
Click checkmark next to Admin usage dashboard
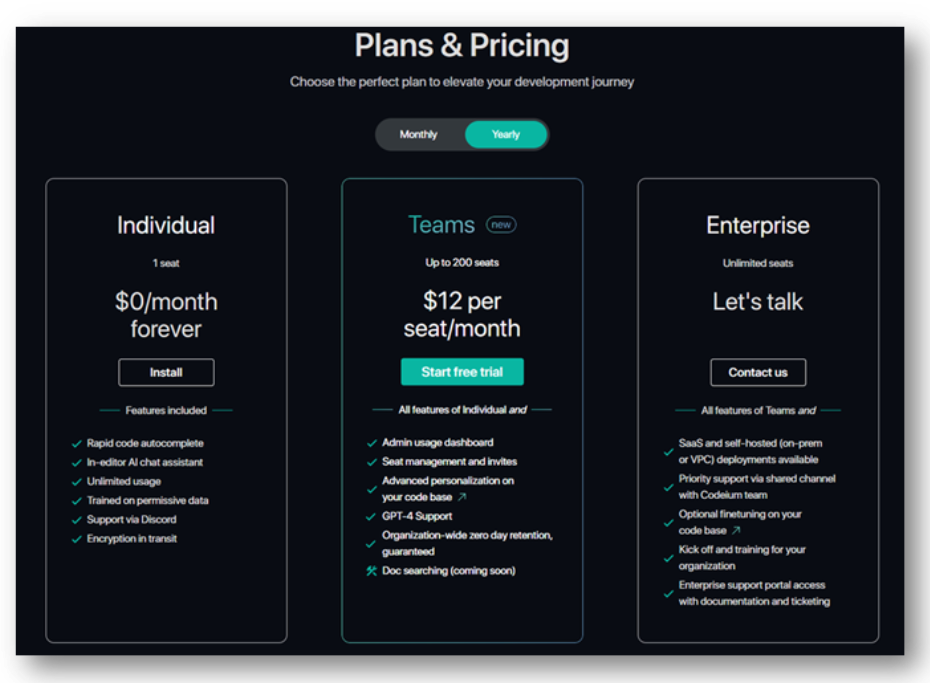[372, 443]
